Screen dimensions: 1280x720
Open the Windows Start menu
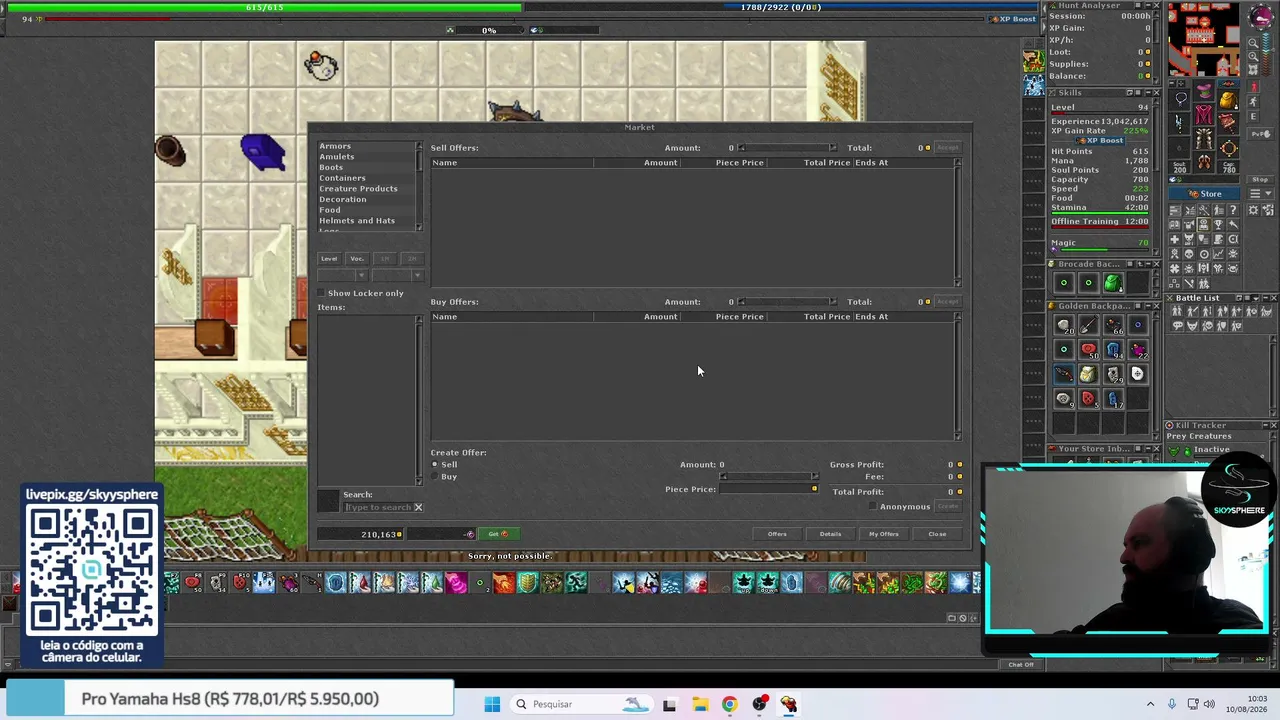point(492,704)
